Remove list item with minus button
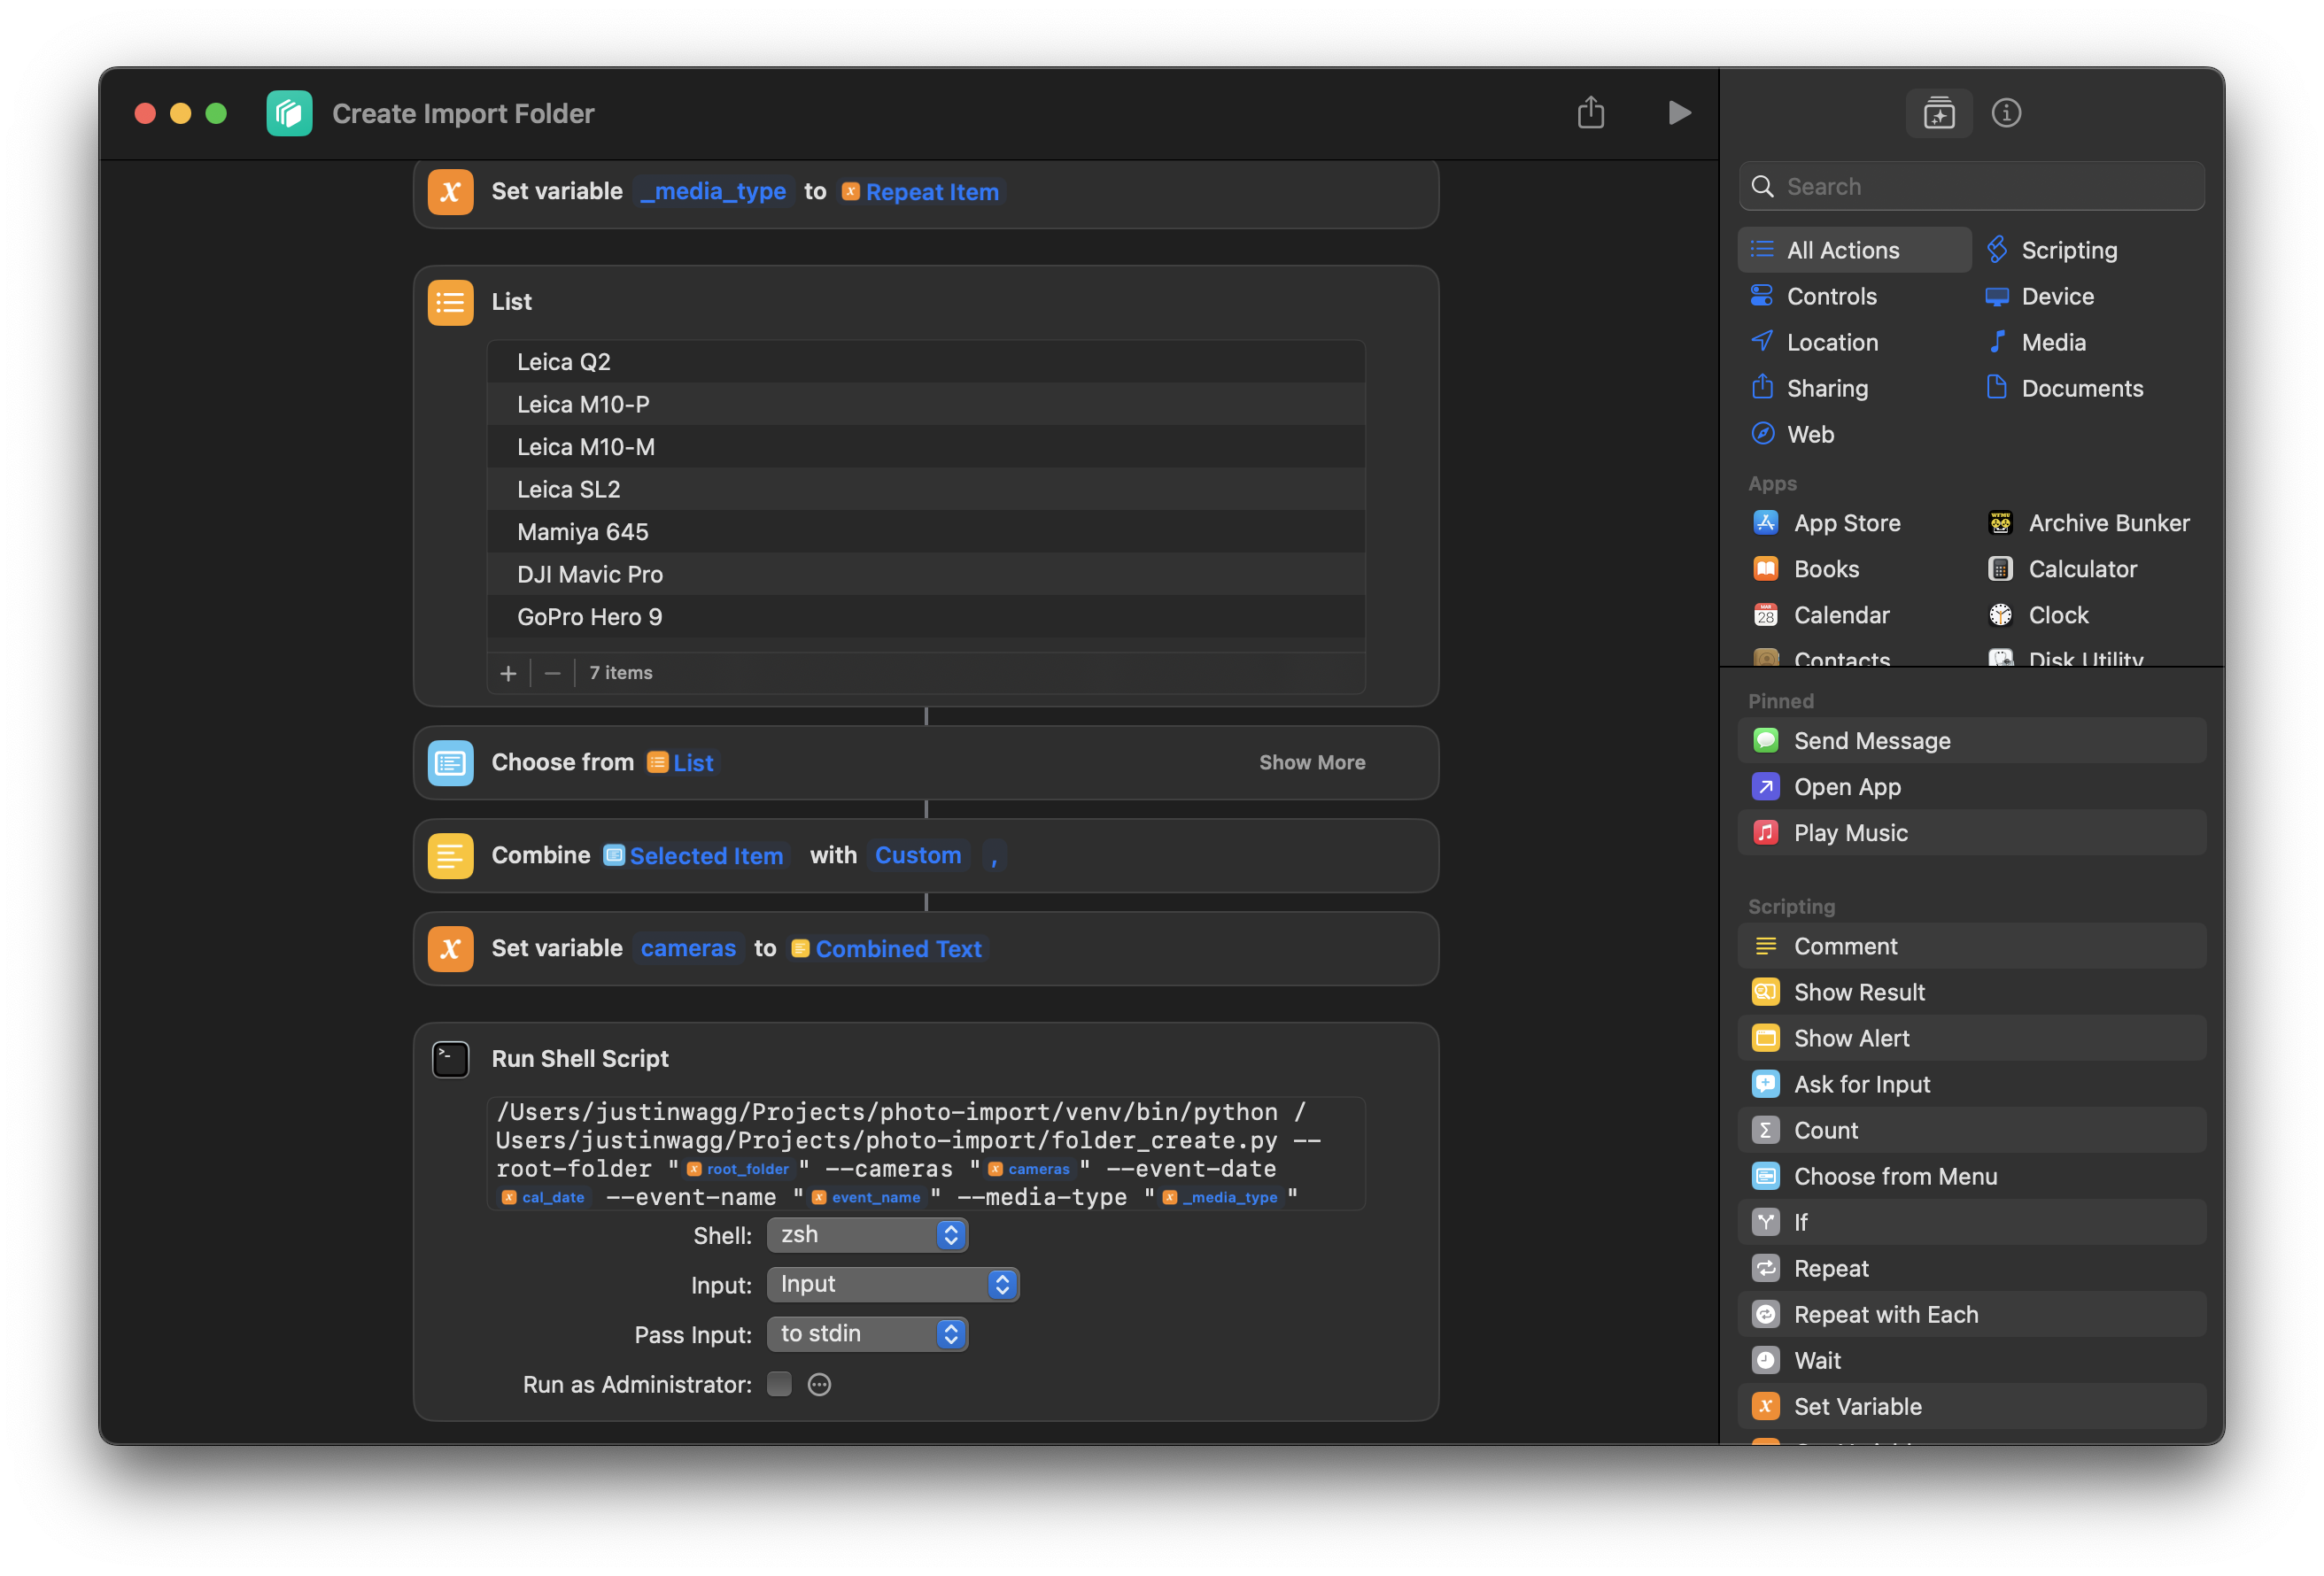 click(552, 673)
